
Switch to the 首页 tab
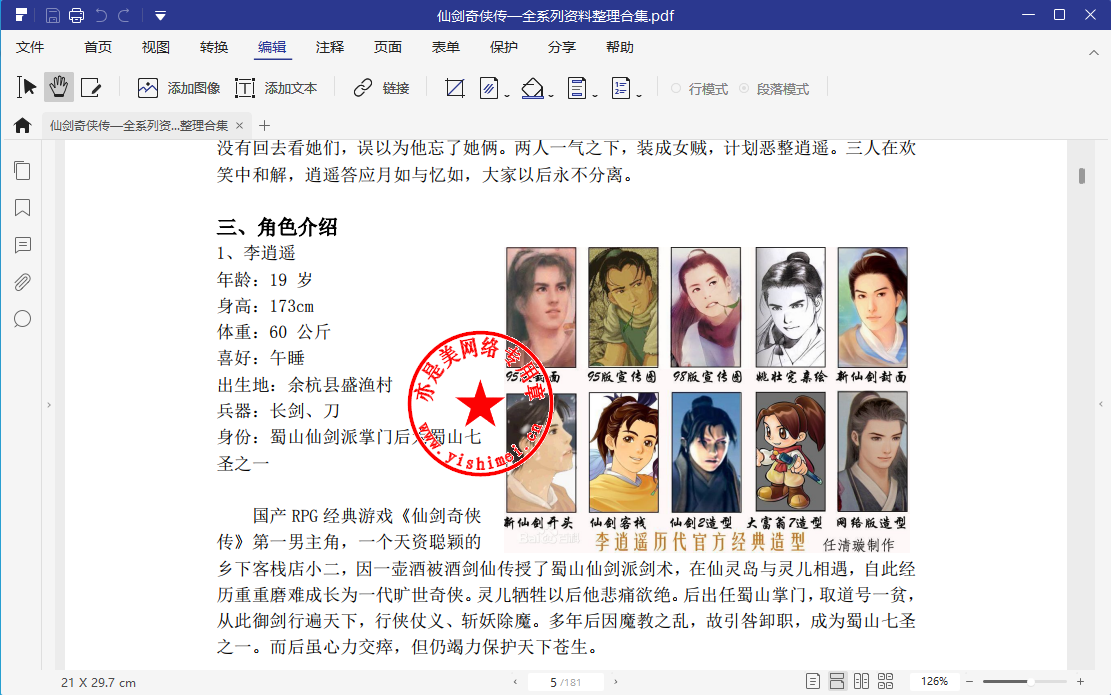(98, 47)
